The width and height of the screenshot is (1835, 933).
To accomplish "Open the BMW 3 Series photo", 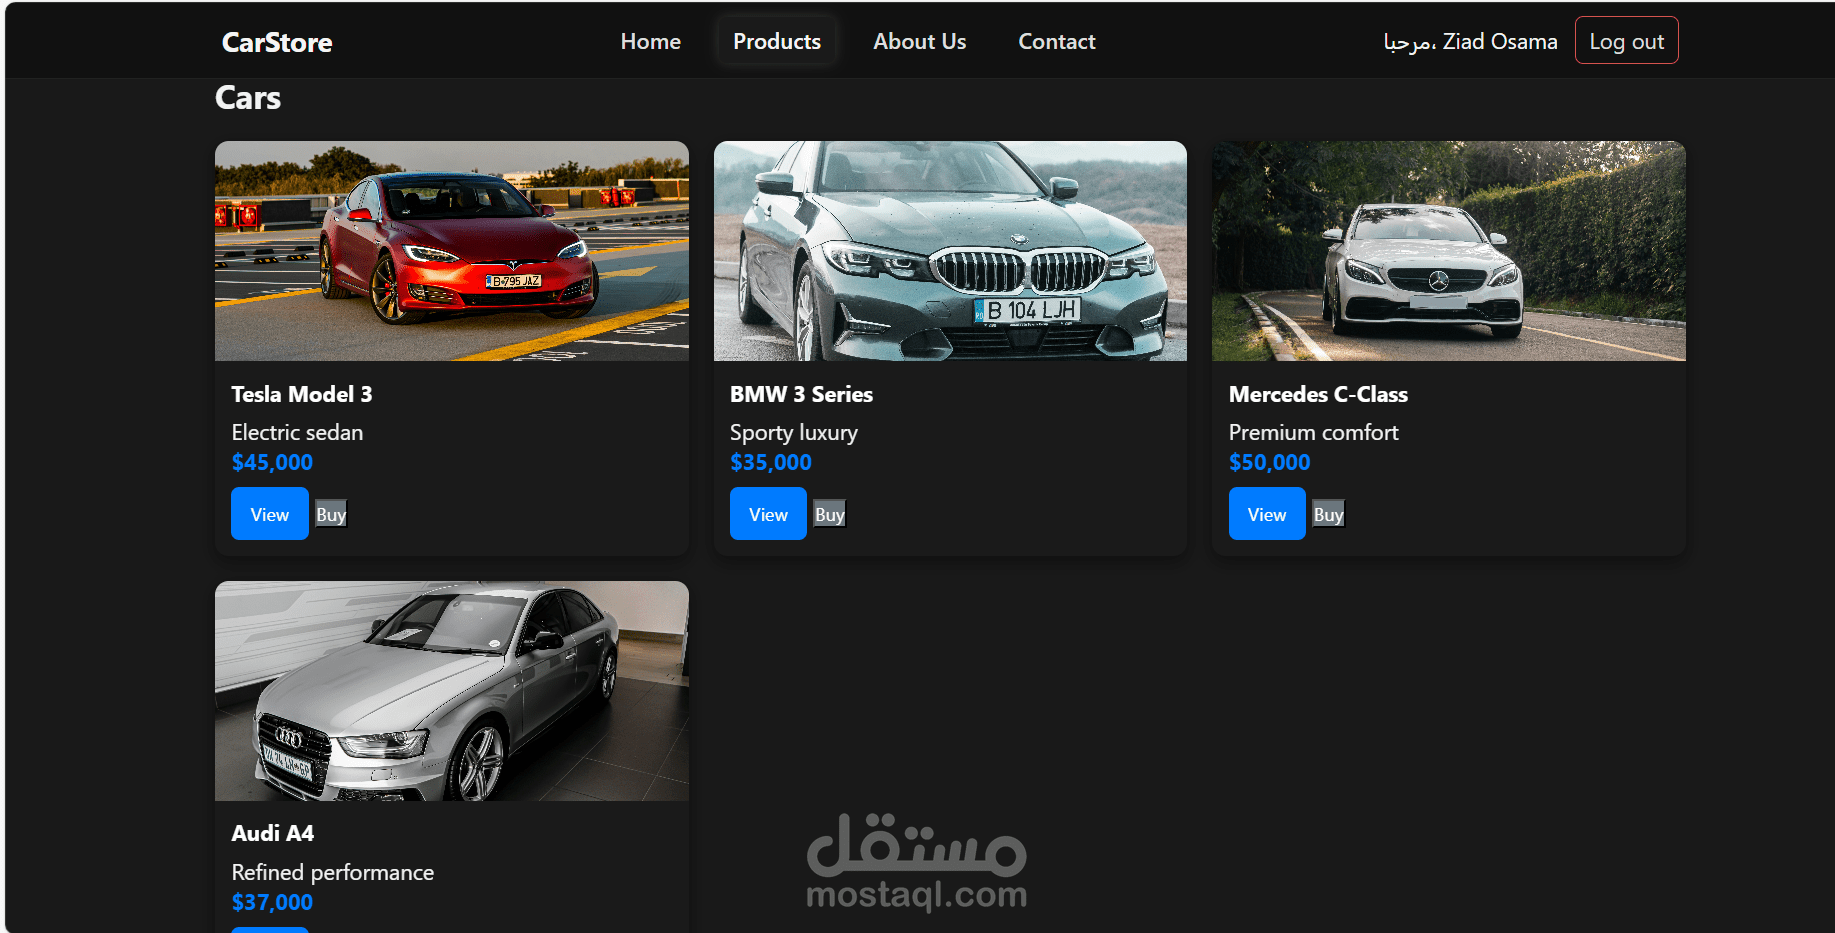I will click(x=950, y=251).
